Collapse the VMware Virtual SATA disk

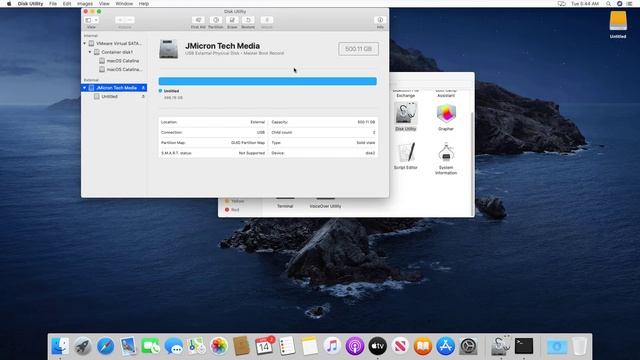click(85, 43)
